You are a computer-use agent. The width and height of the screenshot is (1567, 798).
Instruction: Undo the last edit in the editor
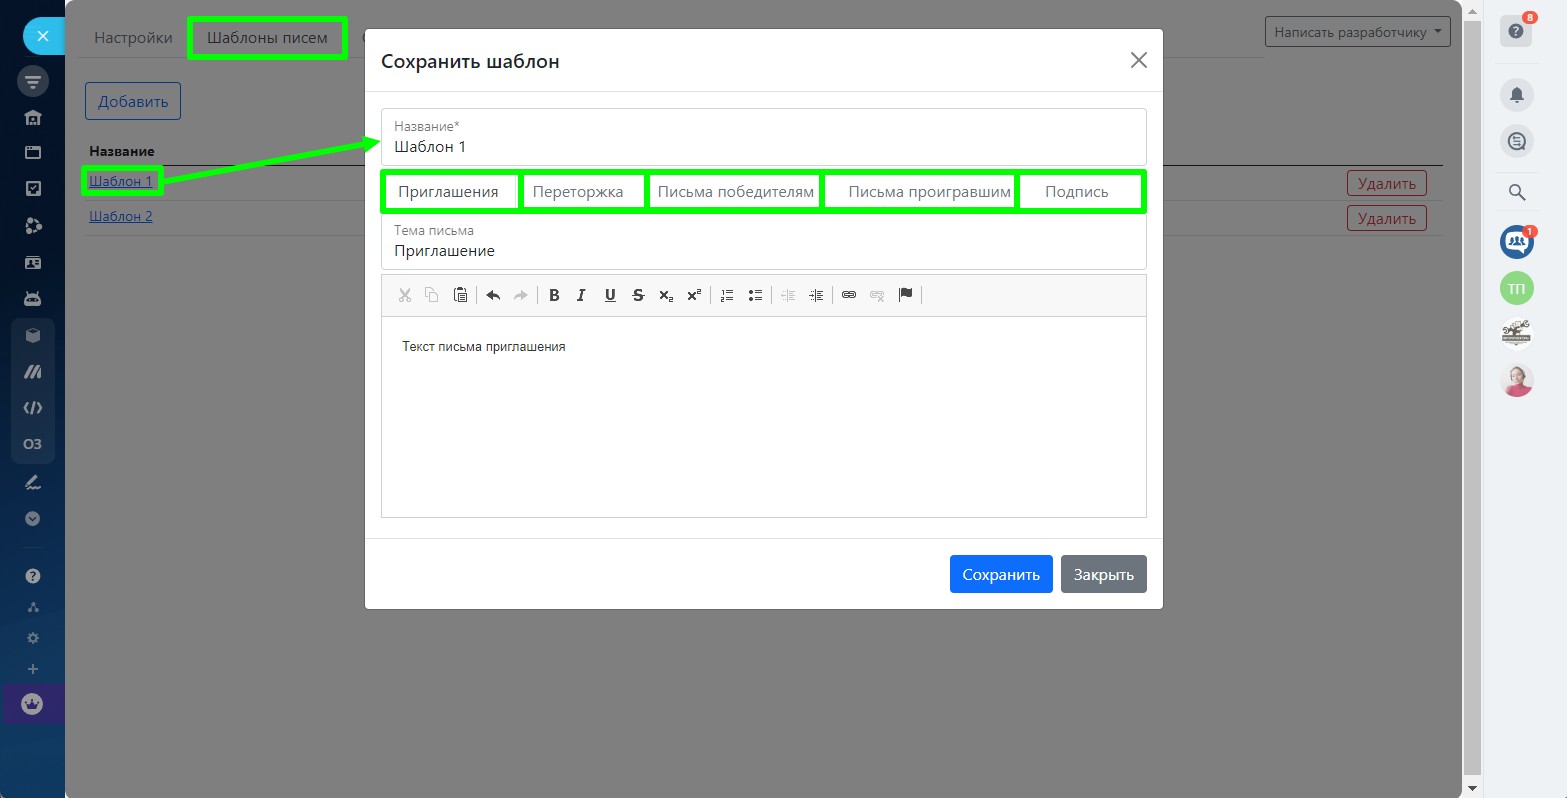click(x=492, y=295)
